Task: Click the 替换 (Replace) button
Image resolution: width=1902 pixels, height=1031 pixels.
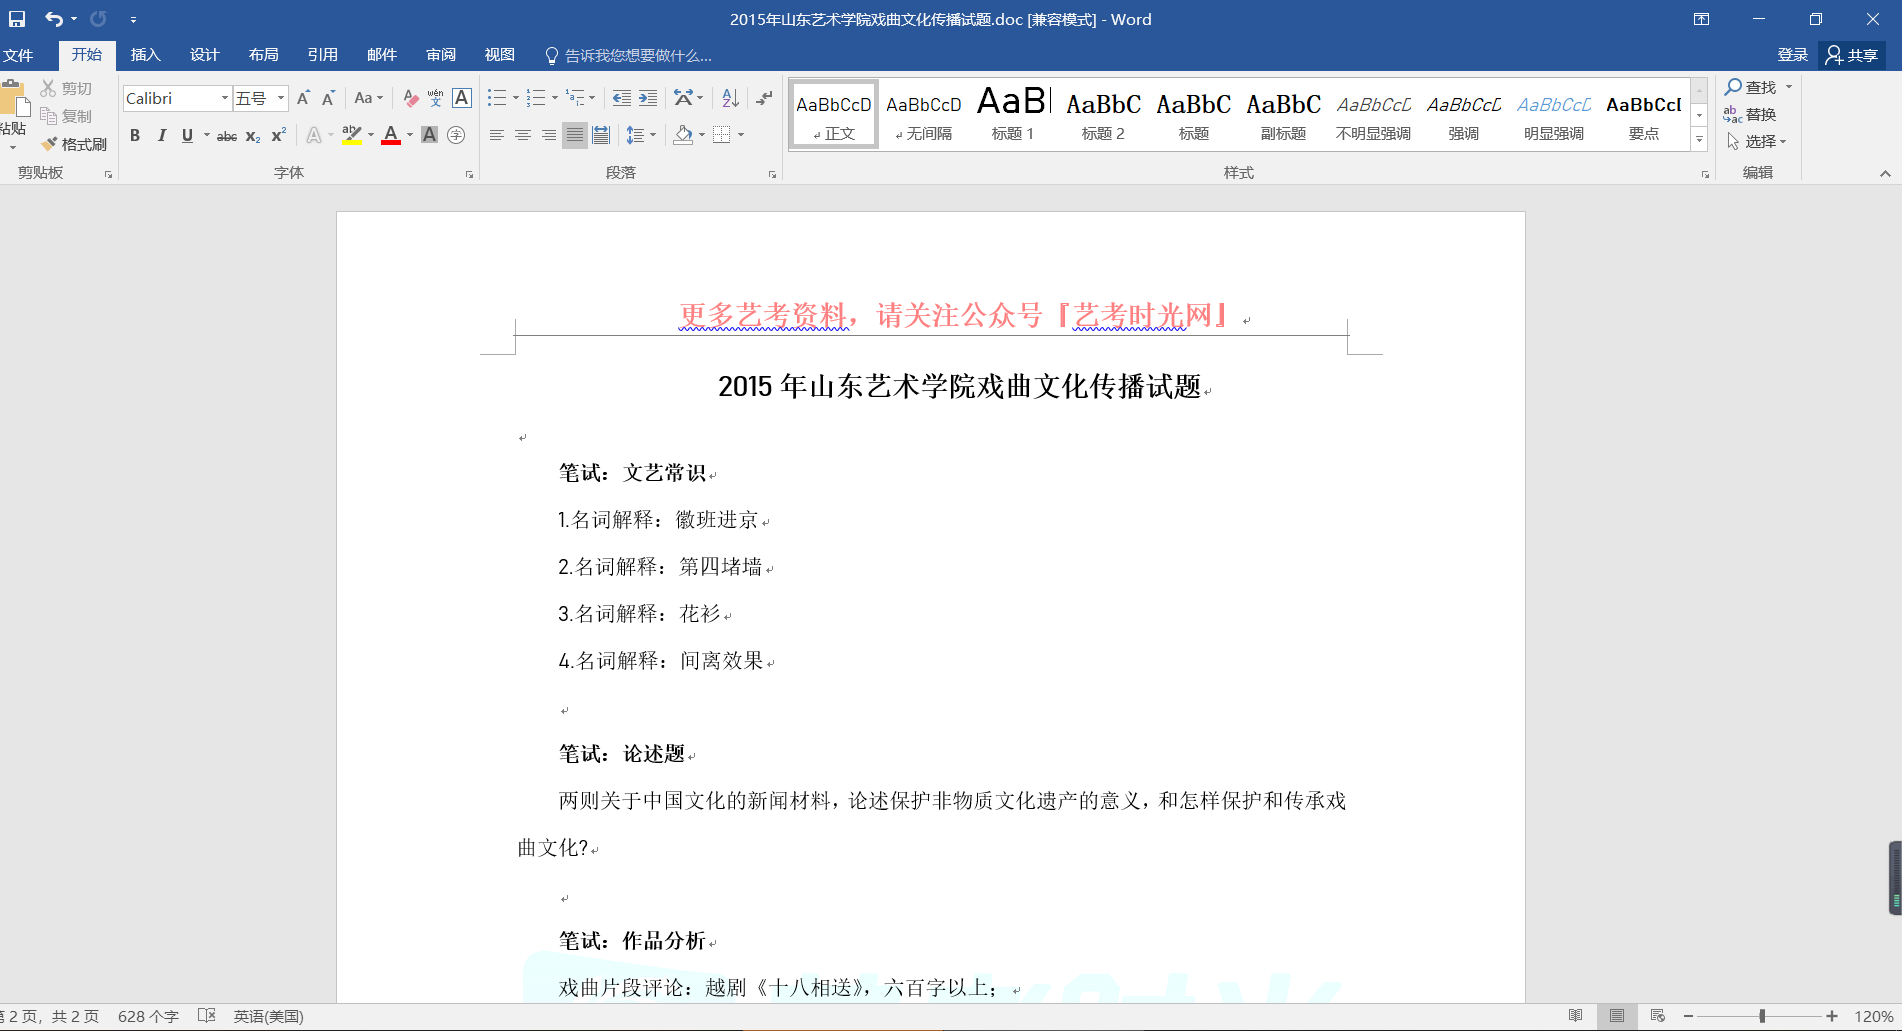Action: pos(1750,114)
